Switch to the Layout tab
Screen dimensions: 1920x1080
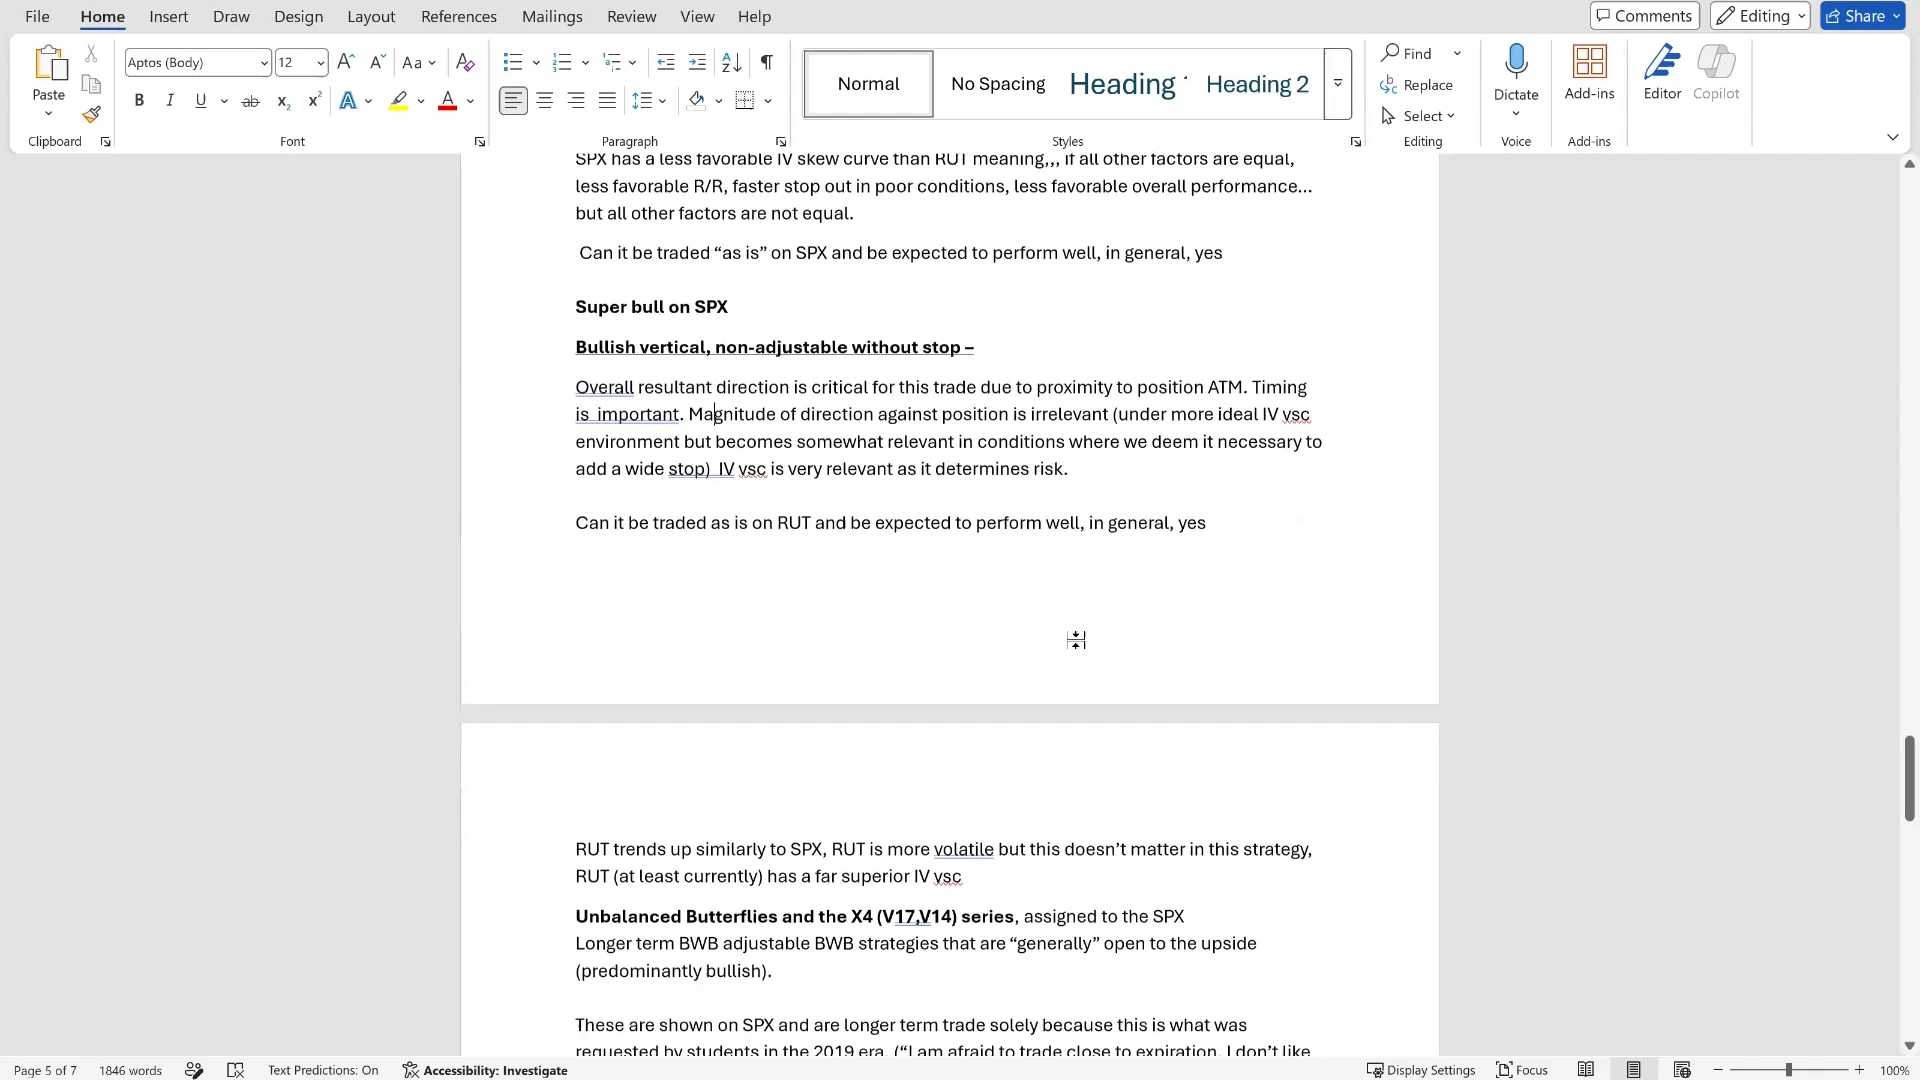(x=371, y=17)
